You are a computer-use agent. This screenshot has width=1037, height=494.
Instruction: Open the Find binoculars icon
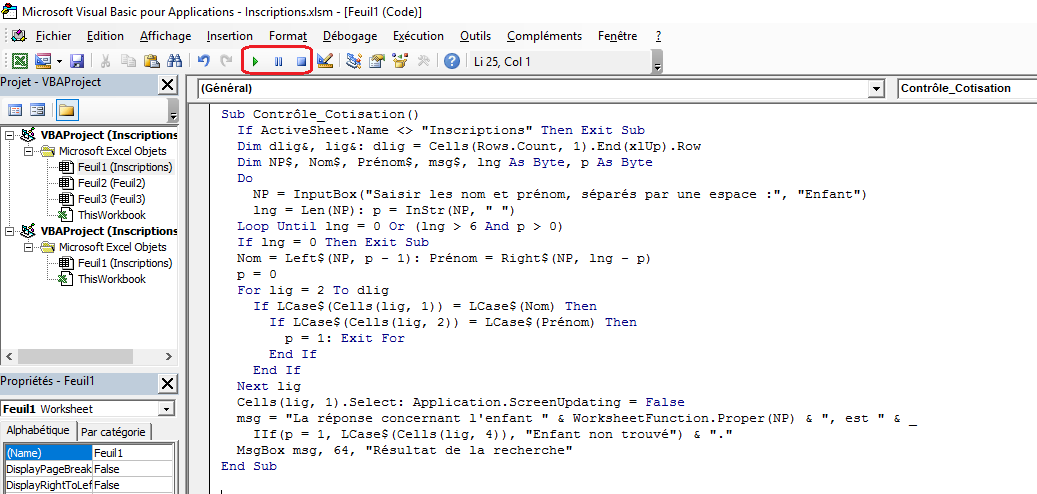click(174, 62)
